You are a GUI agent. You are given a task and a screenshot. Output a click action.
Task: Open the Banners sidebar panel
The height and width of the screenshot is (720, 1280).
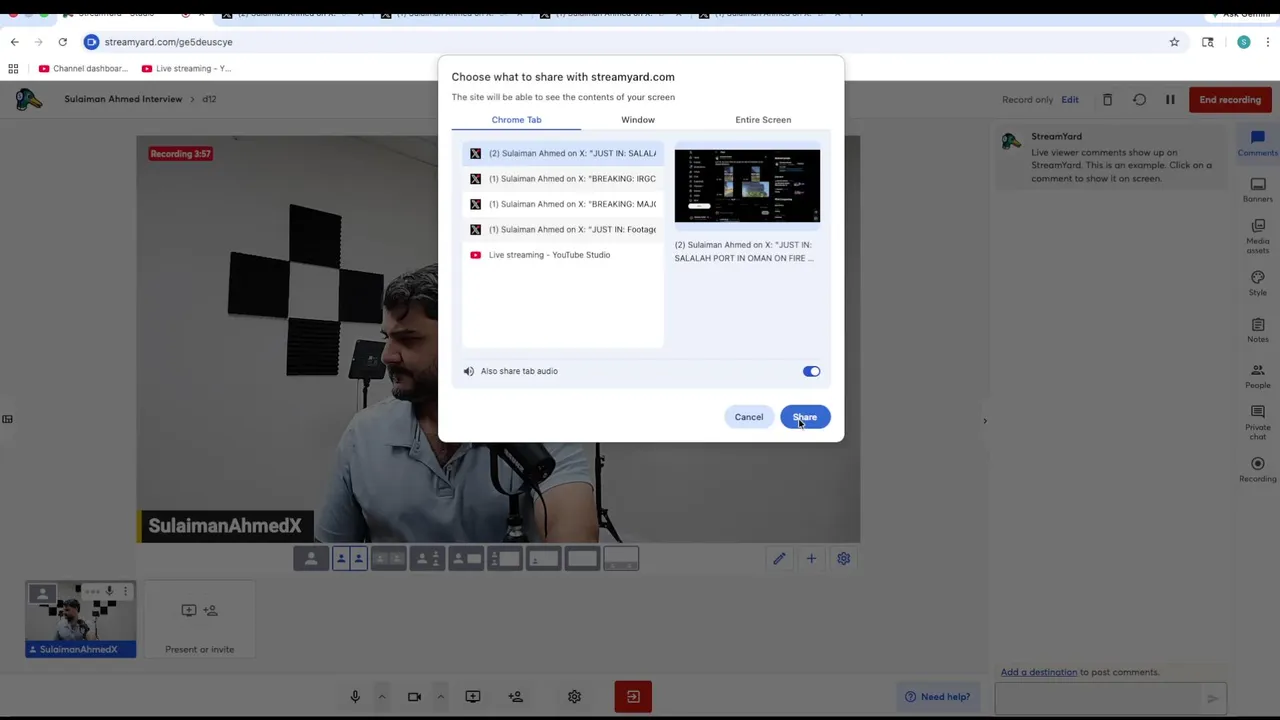(x=1258, y=190)
